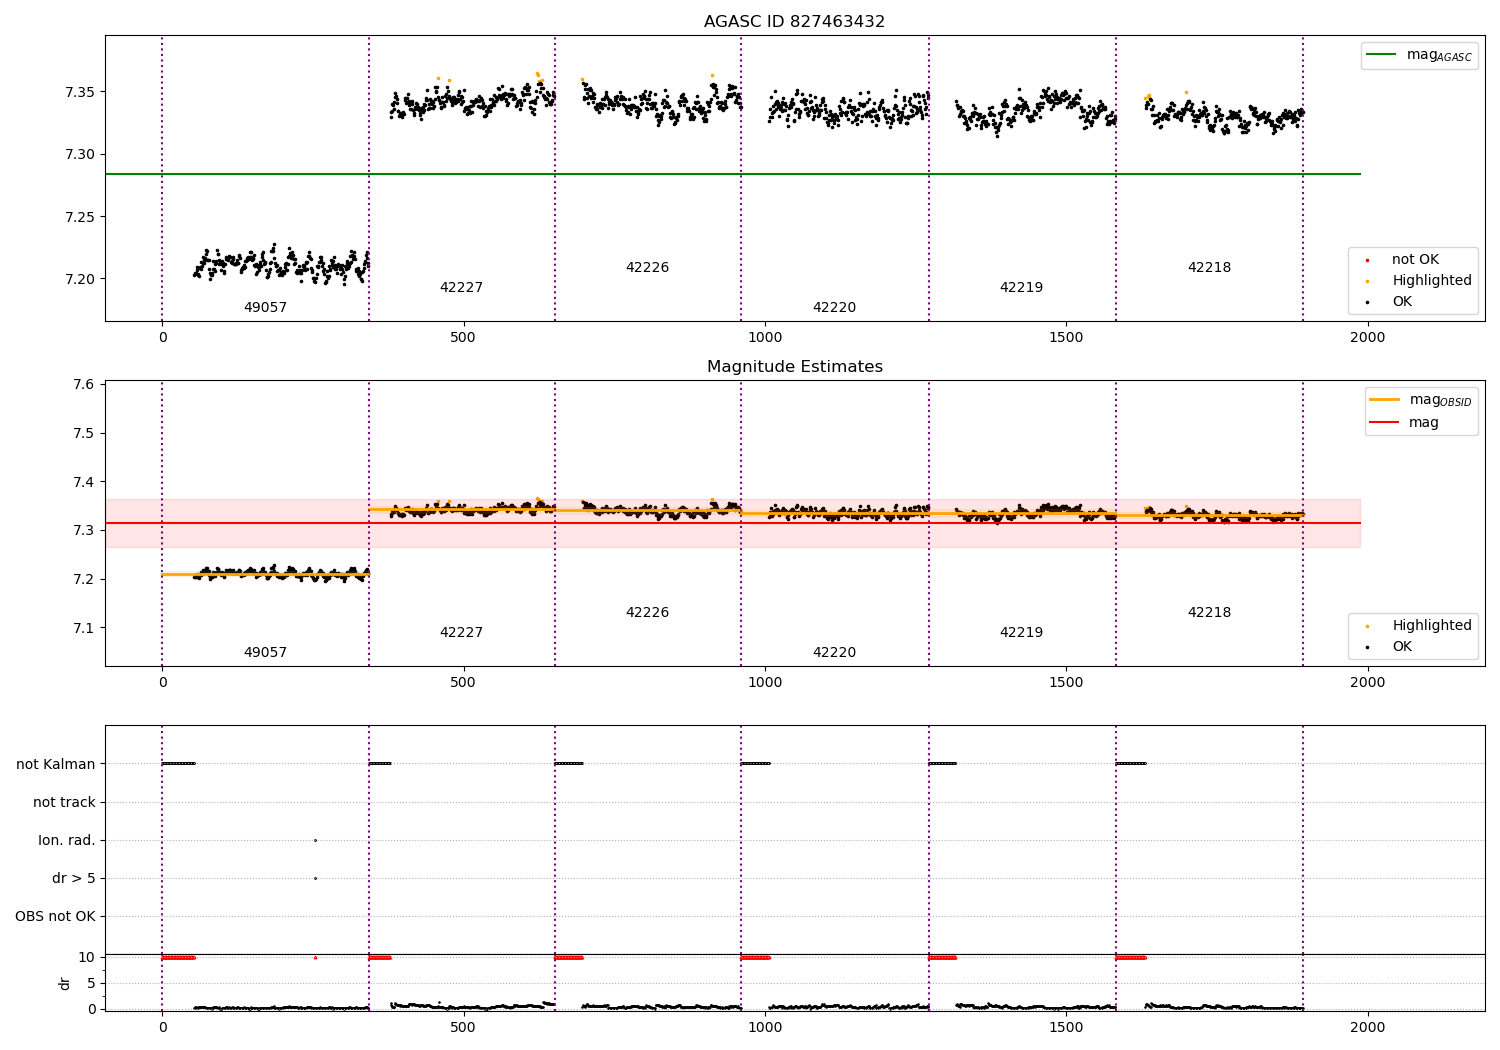Click the 'dr > 5' axis label
1500x1050 pixels.
[x=74, y=878]
